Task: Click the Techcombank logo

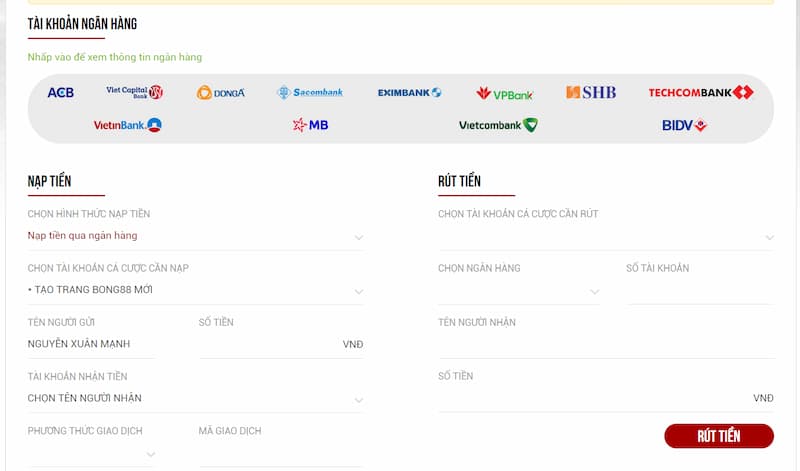Action: click(x=700, y=93)
